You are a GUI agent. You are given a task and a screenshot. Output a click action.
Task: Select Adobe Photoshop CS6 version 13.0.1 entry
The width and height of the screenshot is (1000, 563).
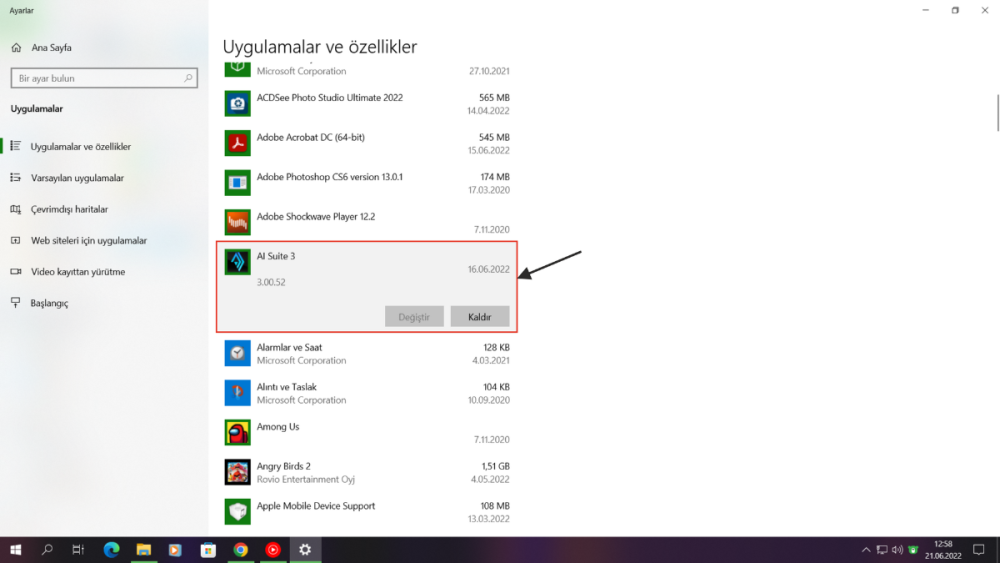tap(367, 183)
